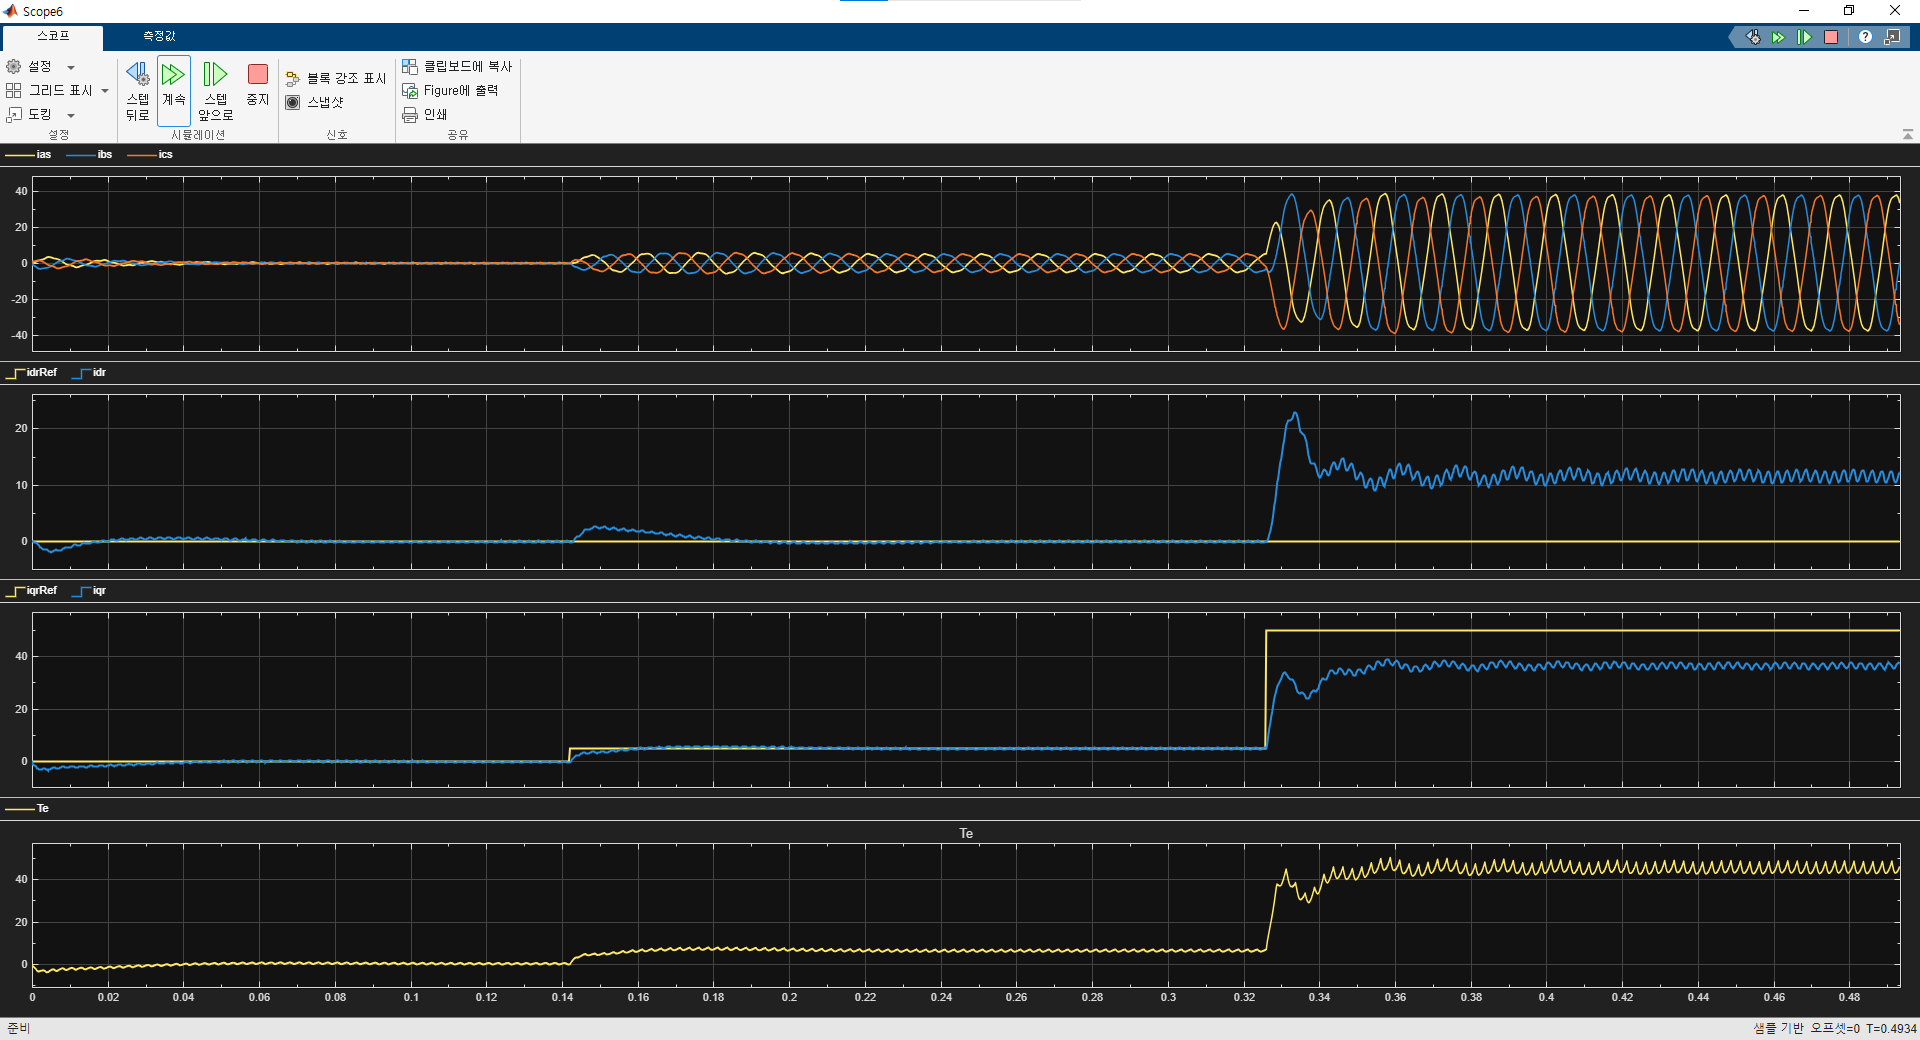This screenshot has height=1040, width=1920.
Task: Click the Scope6 window title text
Action: pos(43,12)
